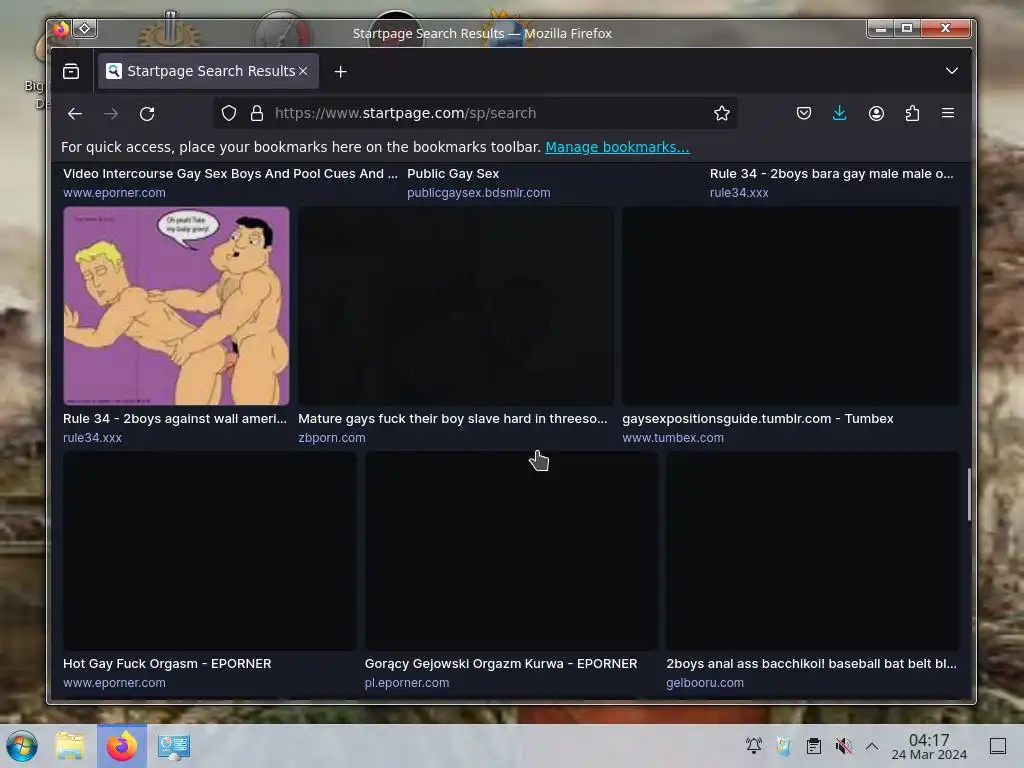Toggle the keep-on-all-desktops titlebar pin

click(85, 29)
